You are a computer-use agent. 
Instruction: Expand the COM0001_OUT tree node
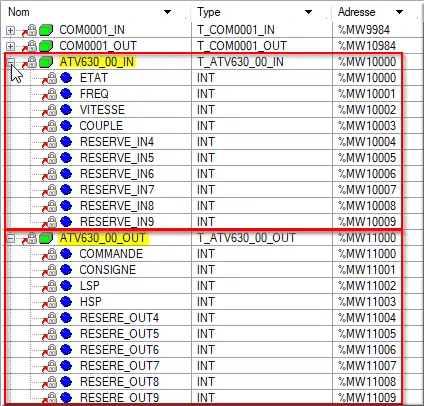pos(10,46)
